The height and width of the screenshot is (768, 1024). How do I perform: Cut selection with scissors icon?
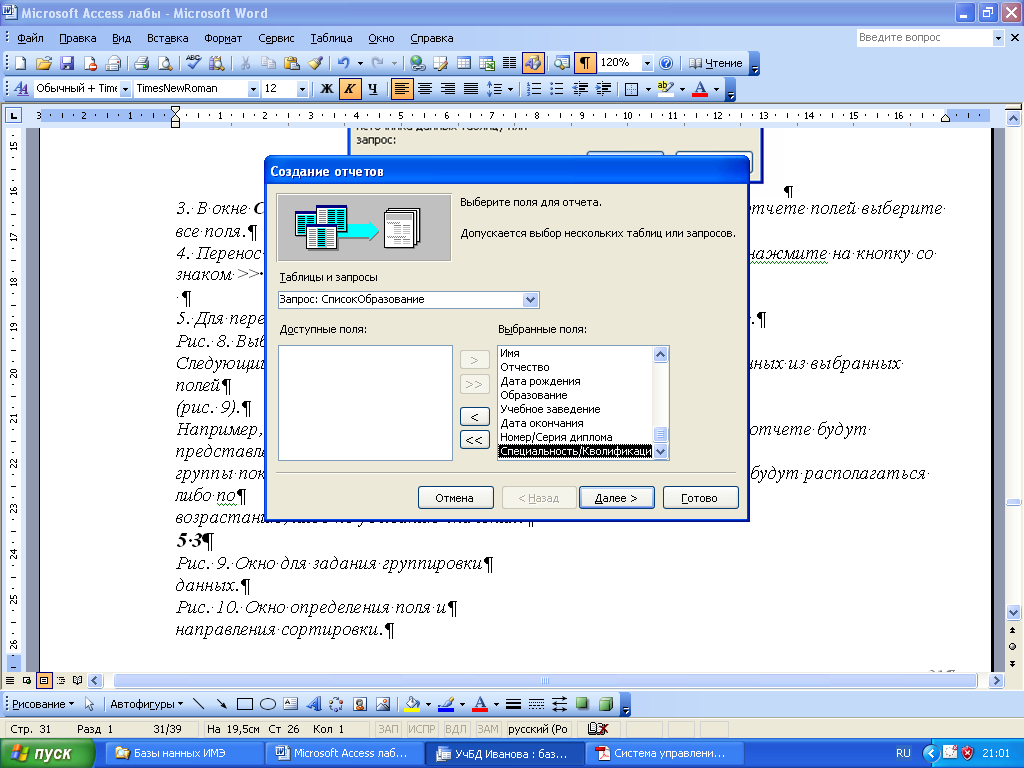coord(246,63)
